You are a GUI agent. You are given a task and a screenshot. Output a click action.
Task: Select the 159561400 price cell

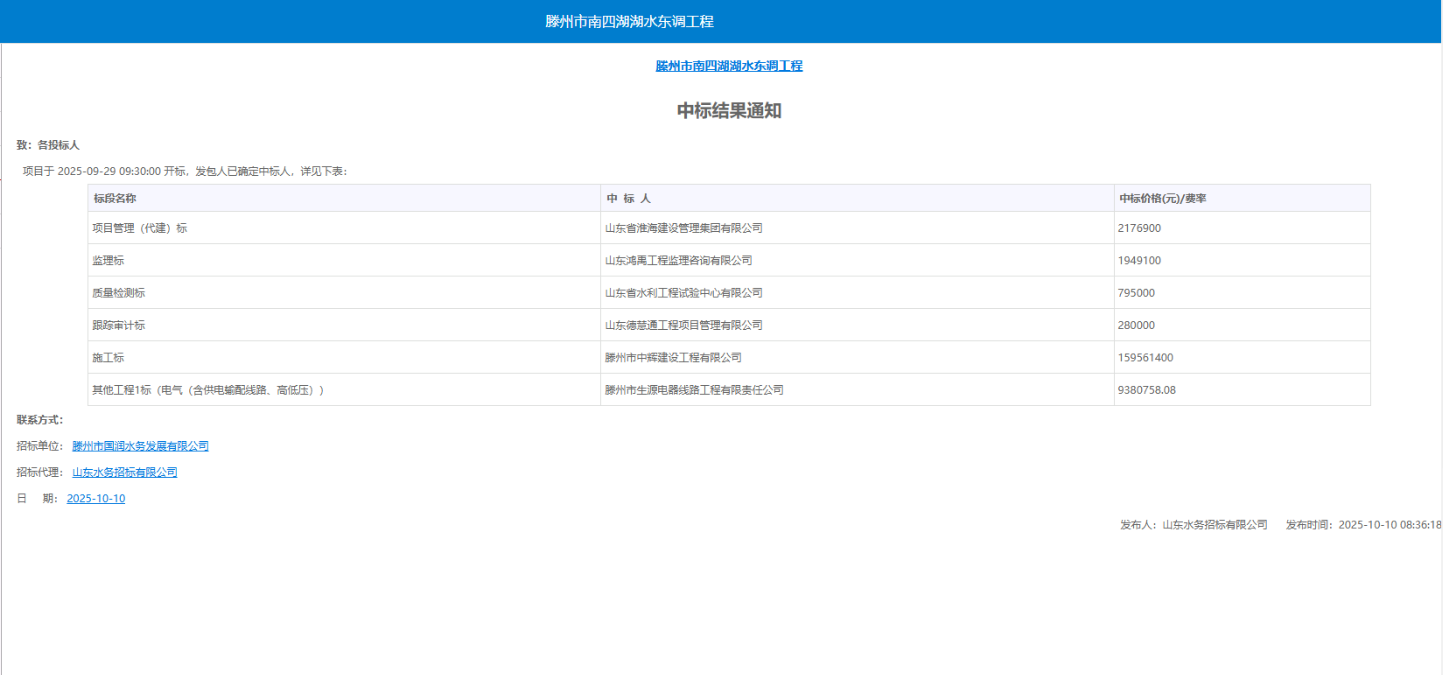(x=1145, y=357)
